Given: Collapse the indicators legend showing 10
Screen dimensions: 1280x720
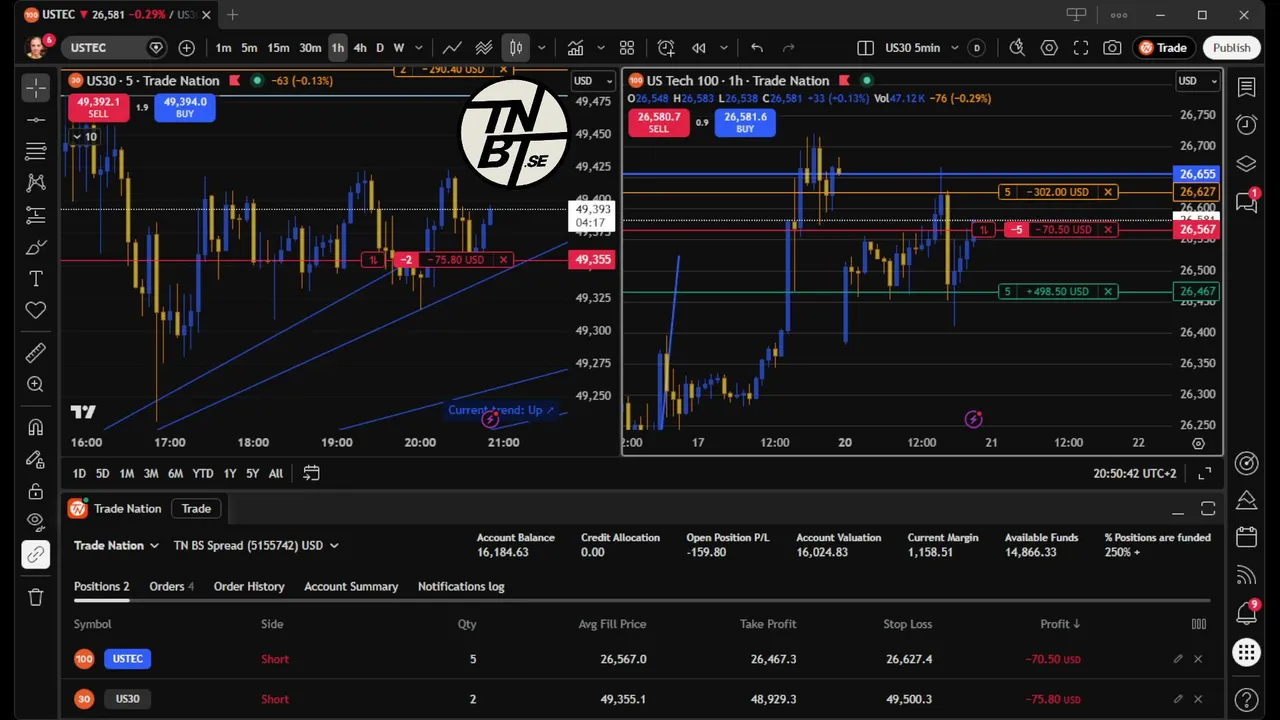Looking at the screenshot, I should [x=84, y=136].
